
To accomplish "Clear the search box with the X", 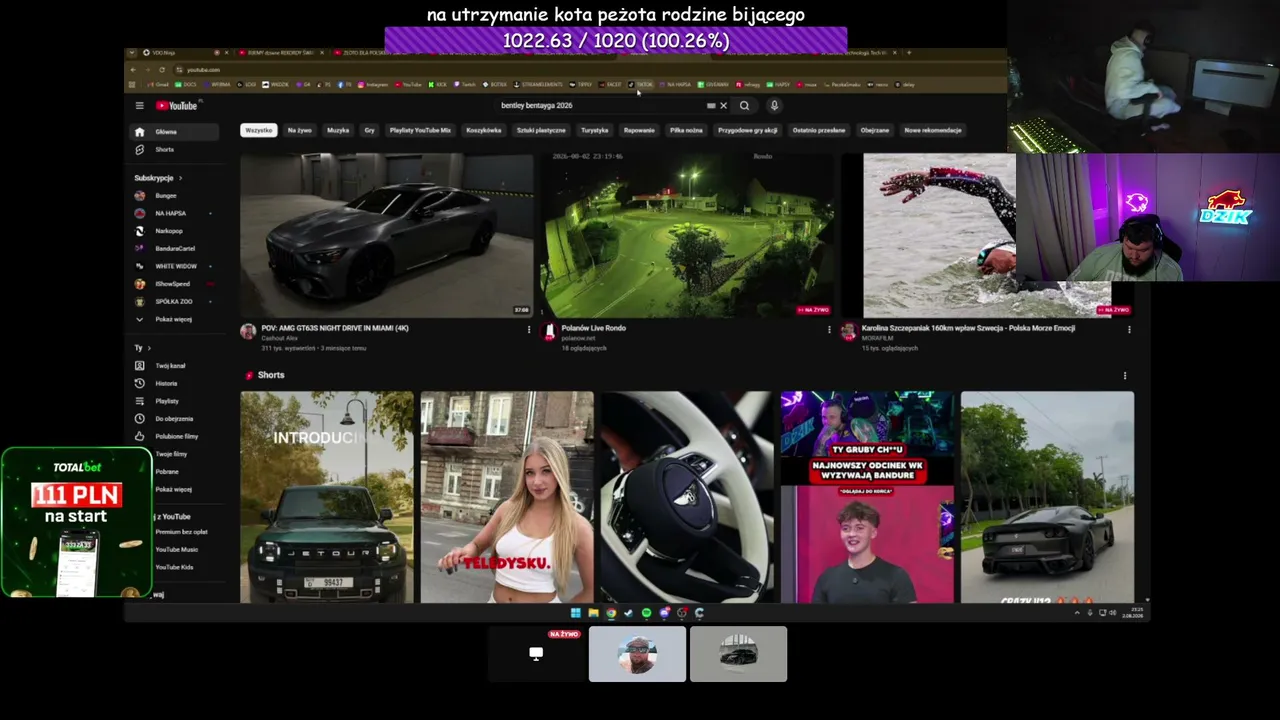I will (x=723, y=105).
